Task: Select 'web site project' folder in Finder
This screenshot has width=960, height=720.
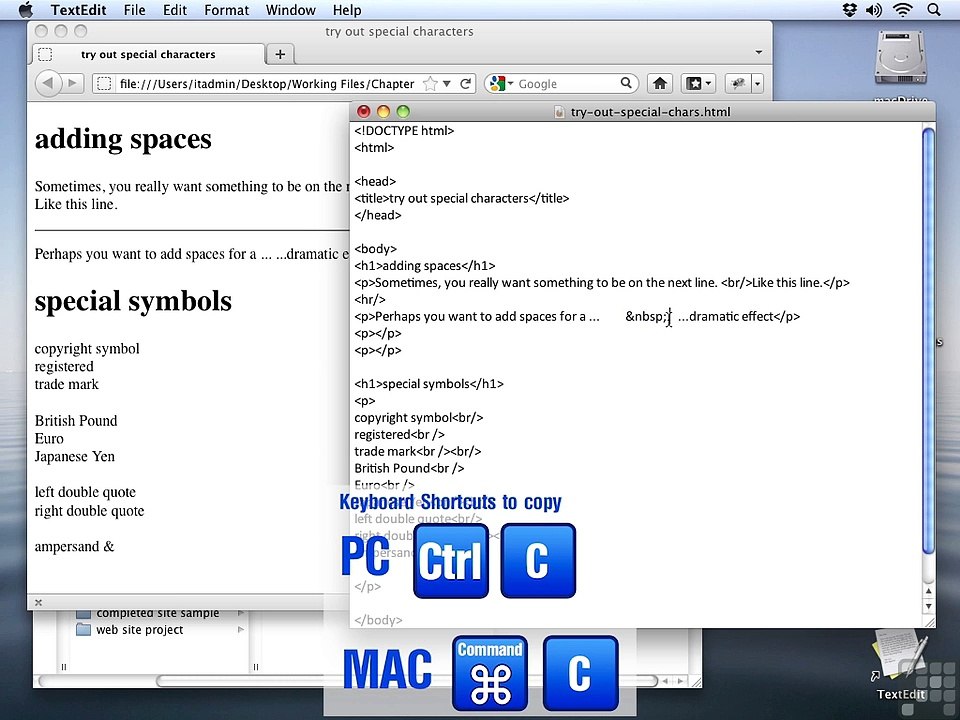Action: point(140,629)
